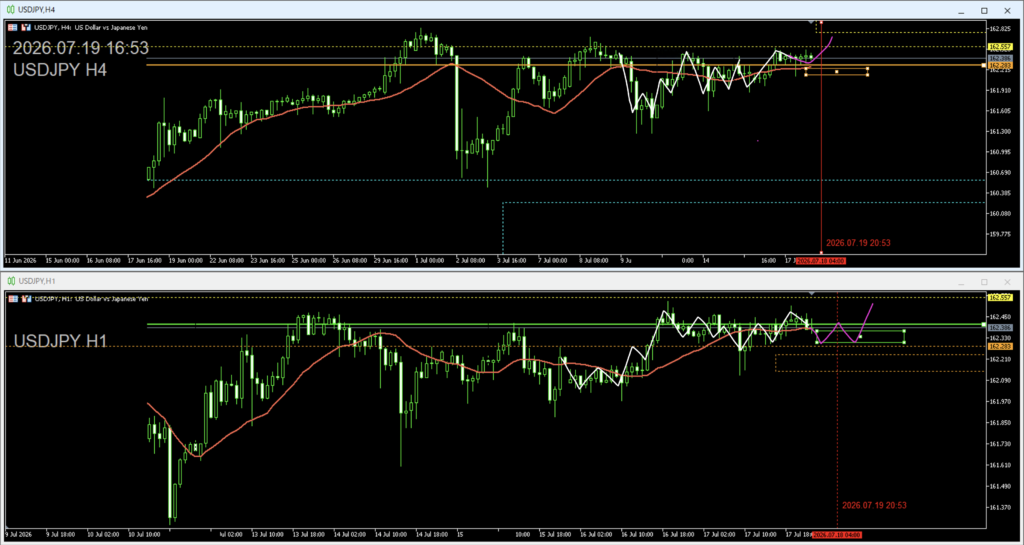Image resolution: width=1024 pixels, height=545 pixels.
Task: Click the USDJPY,H1 window title chart icon
Action: pos(11,281)
